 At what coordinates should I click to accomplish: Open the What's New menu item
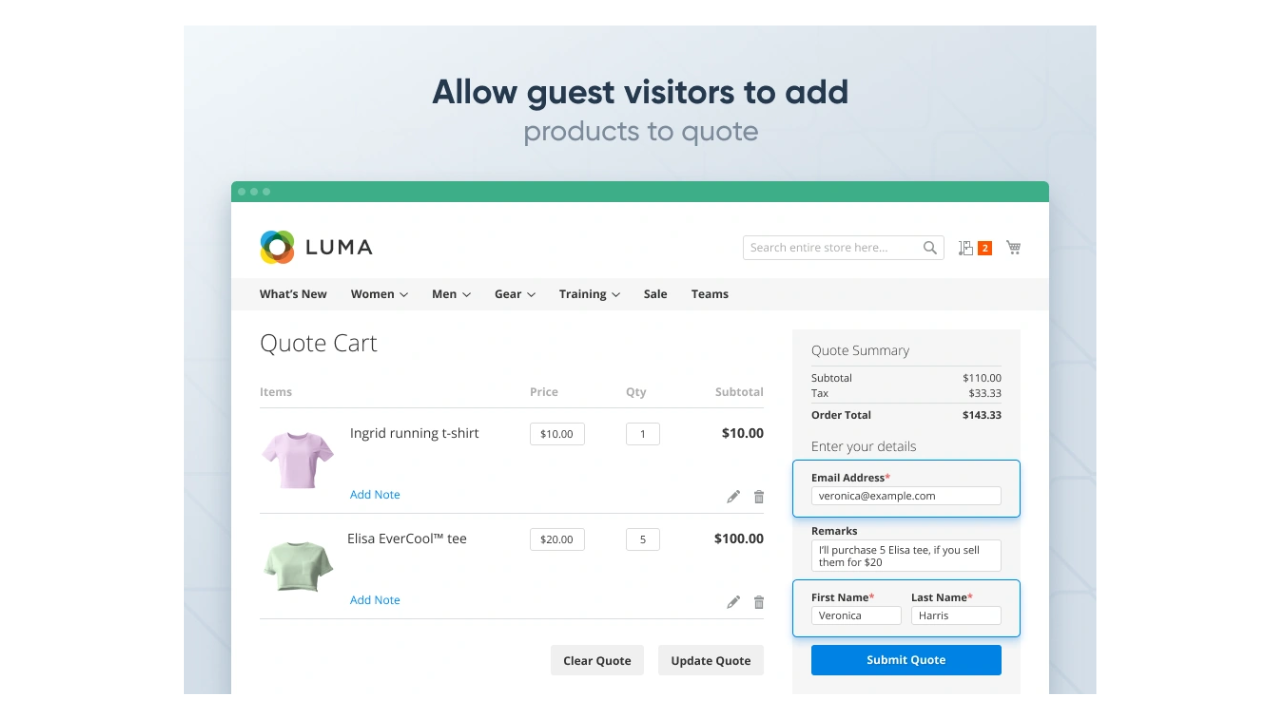293,294
